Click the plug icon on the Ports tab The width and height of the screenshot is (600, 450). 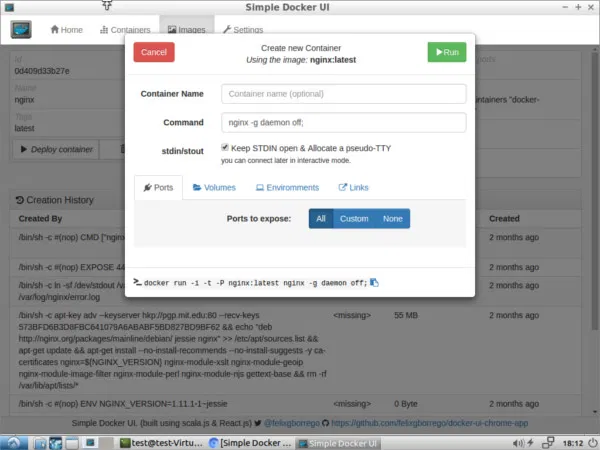tap(148, 187)
